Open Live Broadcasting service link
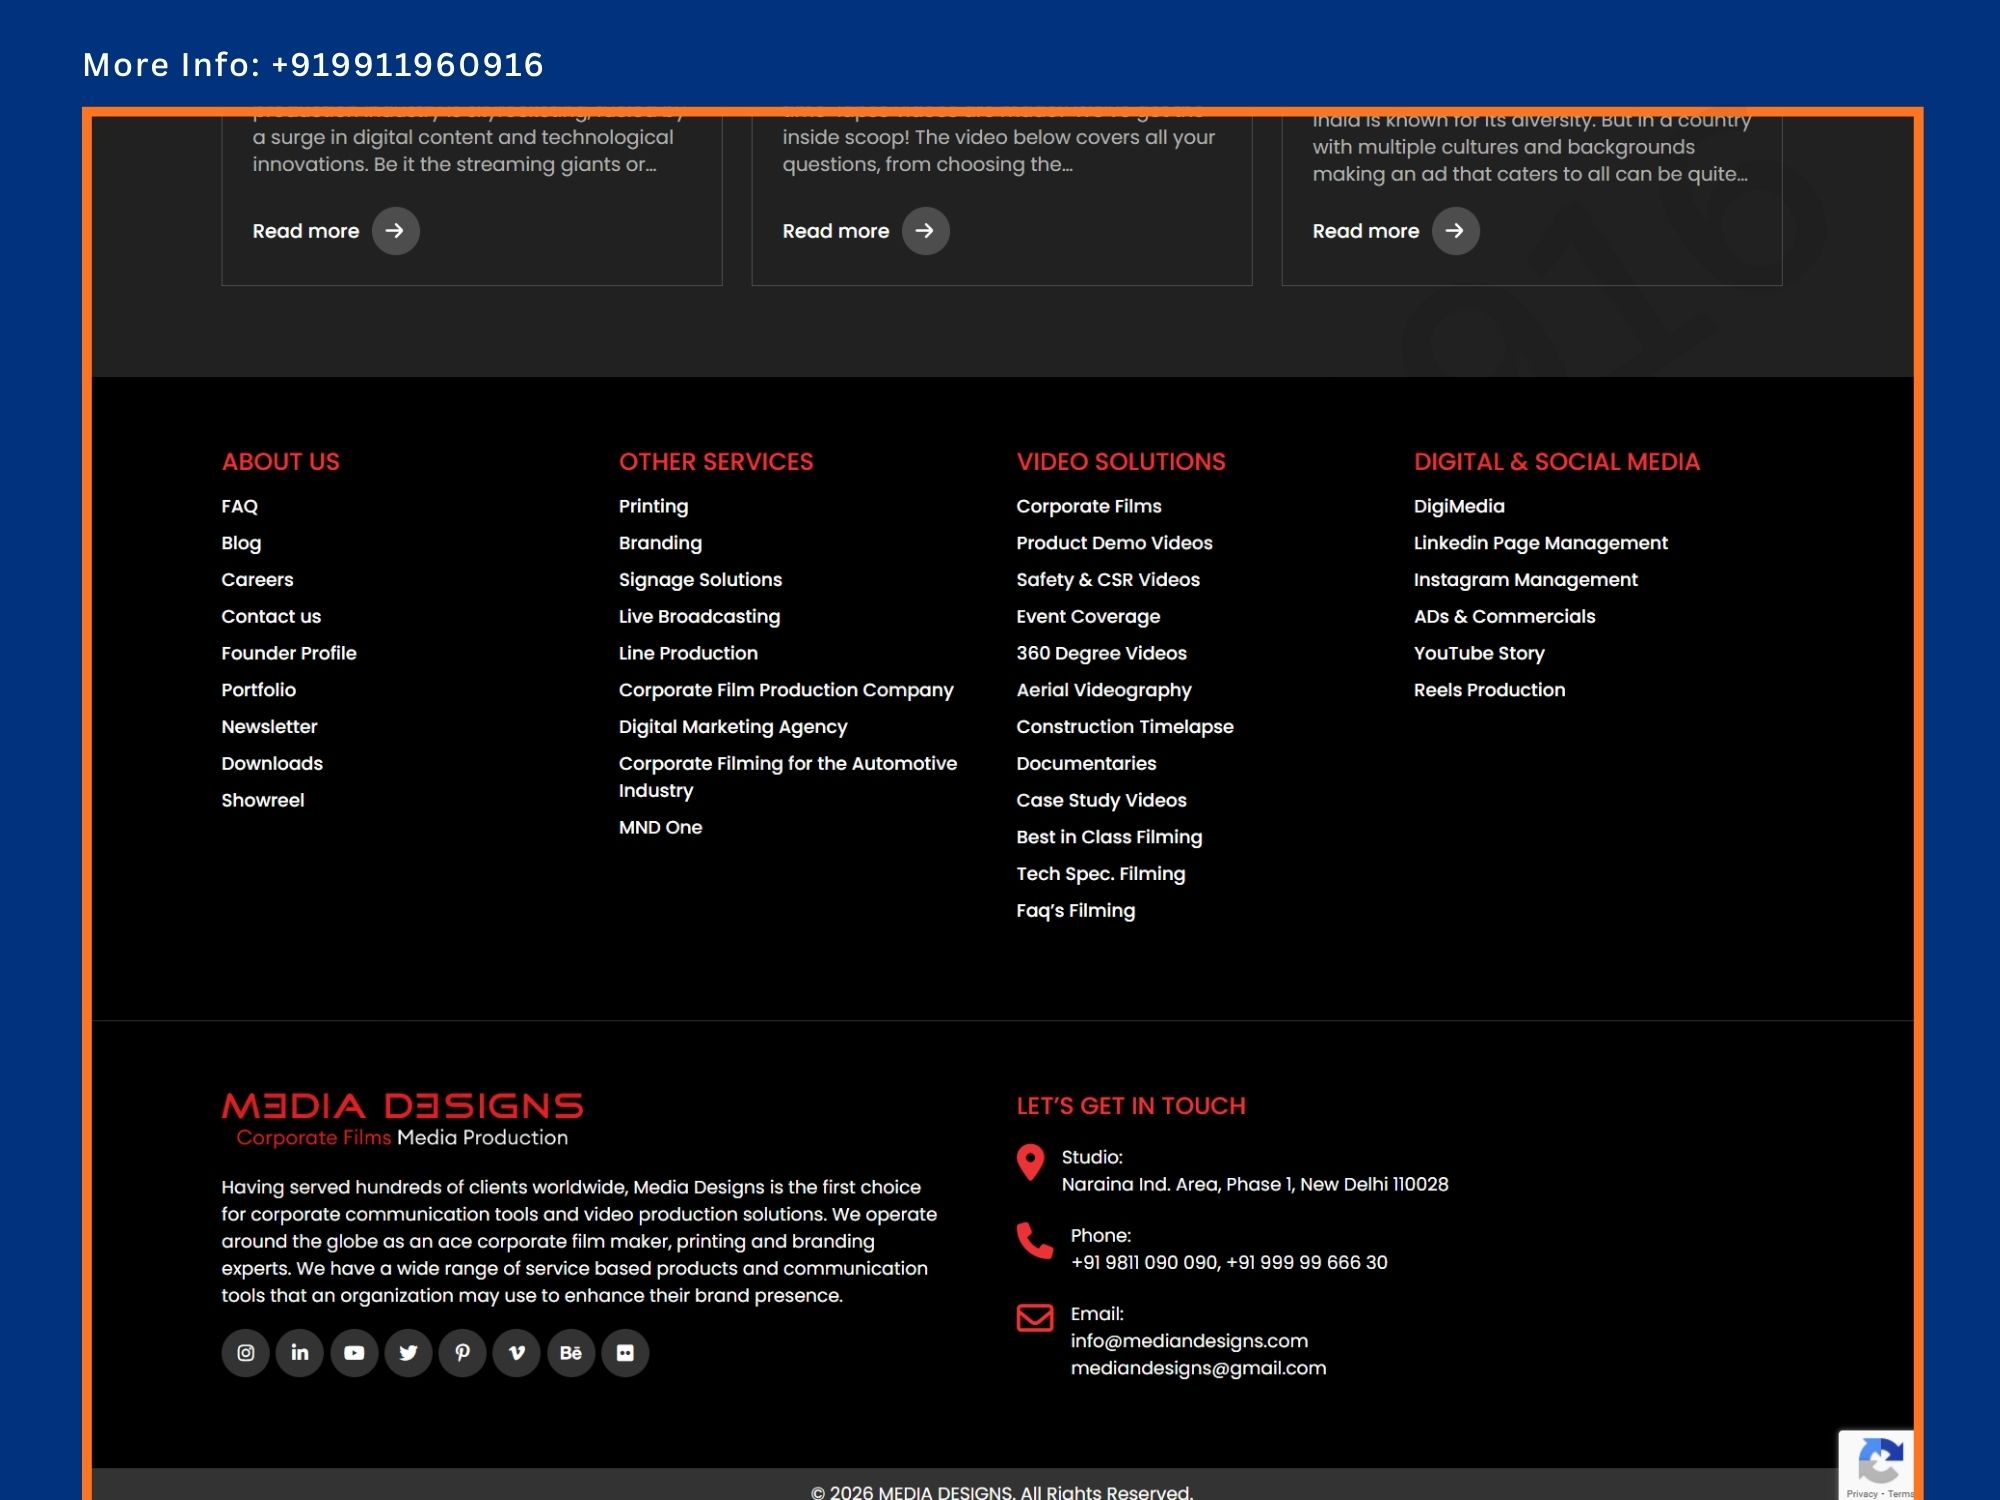2000x1500 pixels. (x=699, y=616)
